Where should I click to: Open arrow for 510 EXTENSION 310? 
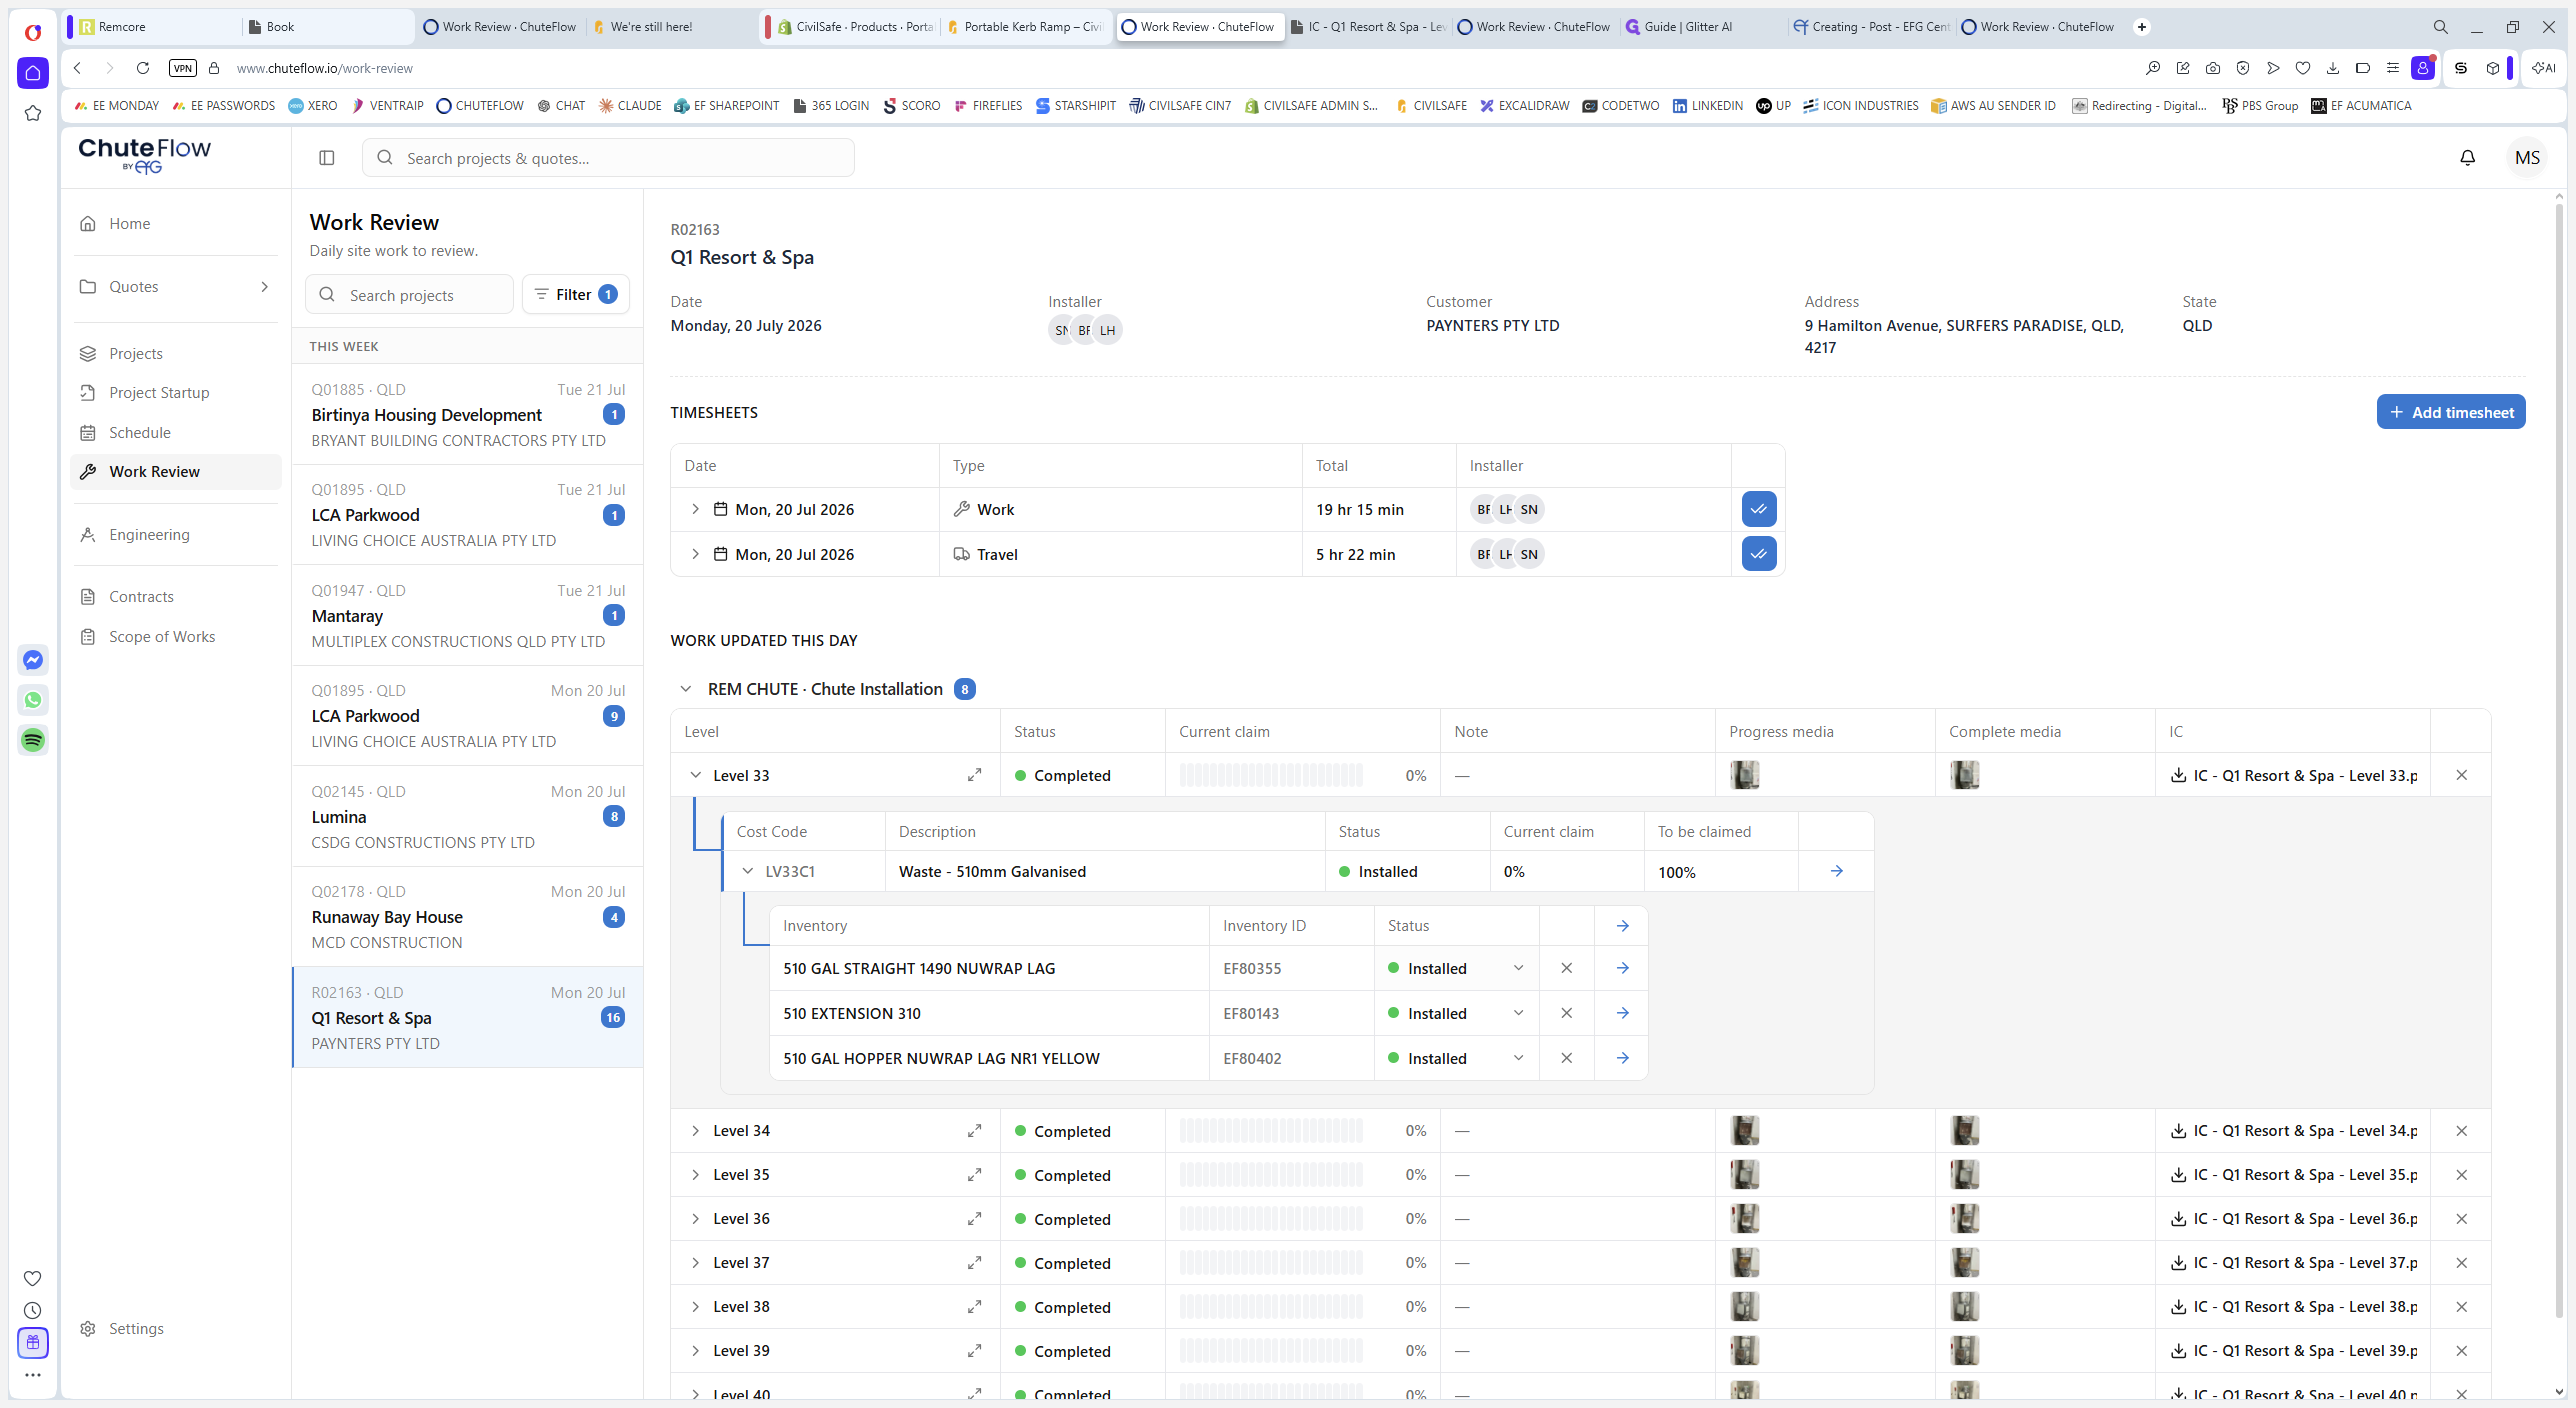pyautogui.click(x=1622, y=1013)
